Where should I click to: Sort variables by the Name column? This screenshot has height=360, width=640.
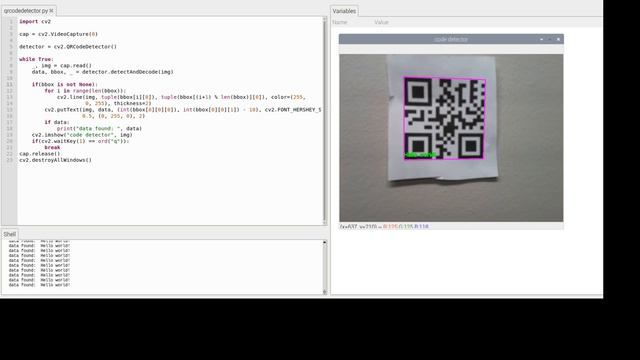click(340, 22)
